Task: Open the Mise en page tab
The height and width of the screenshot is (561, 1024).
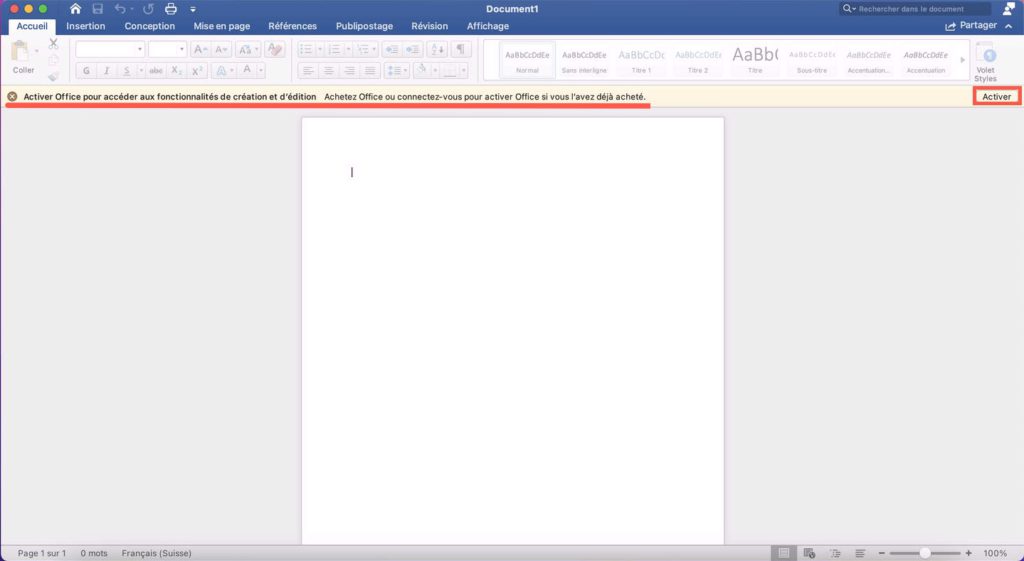Action: coord(222,26)
